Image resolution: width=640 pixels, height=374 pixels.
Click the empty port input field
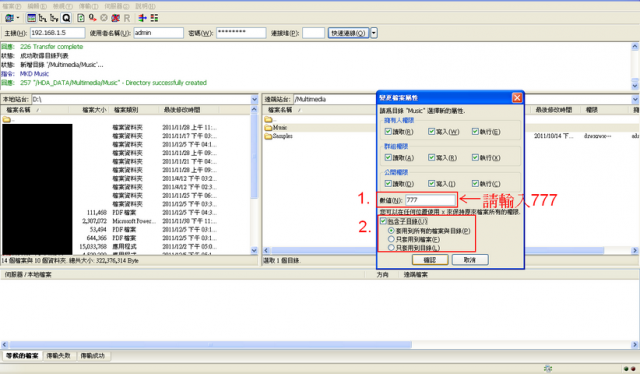[313, 33]
